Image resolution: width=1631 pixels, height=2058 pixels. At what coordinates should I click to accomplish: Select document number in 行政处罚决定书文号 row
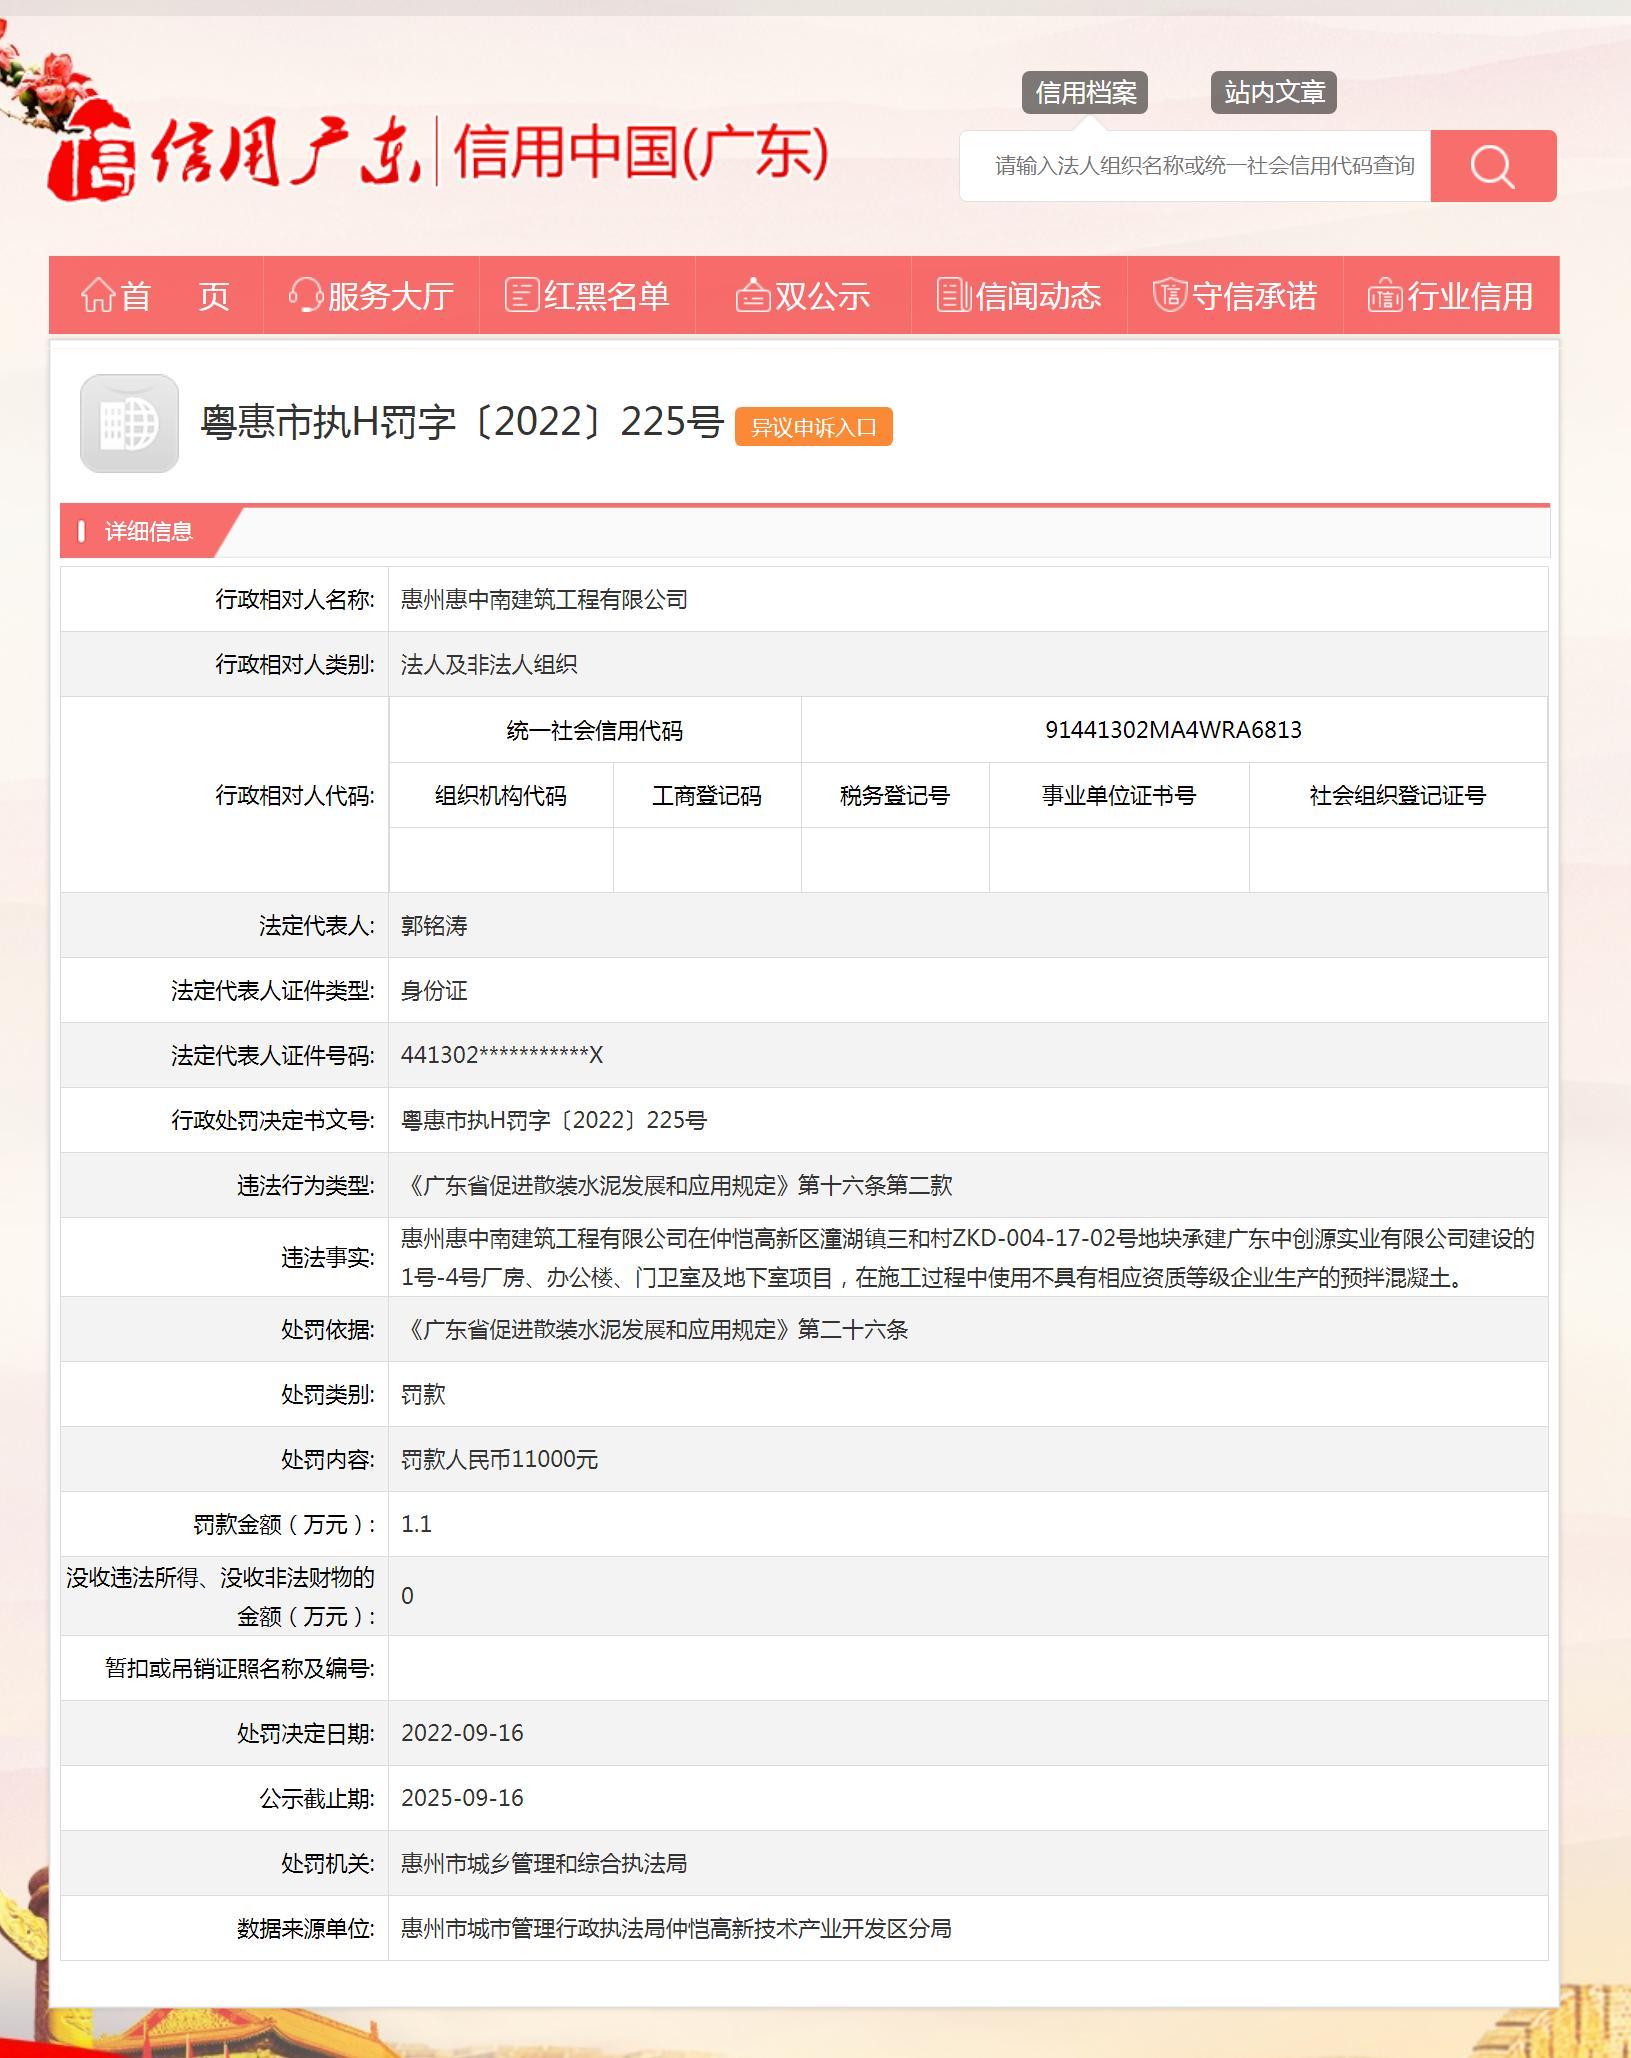(x=554, y=1121)
